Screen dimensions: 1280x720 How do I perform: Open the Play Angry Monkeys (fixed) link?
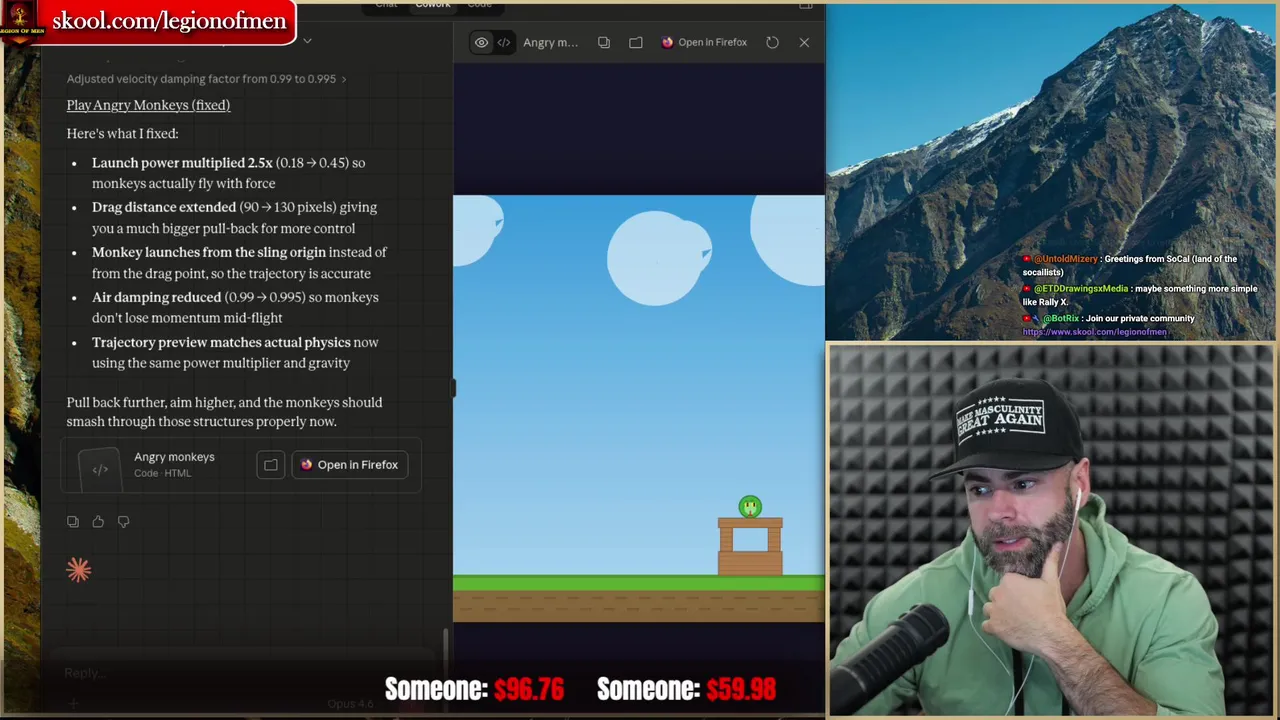tap(148, 105)
